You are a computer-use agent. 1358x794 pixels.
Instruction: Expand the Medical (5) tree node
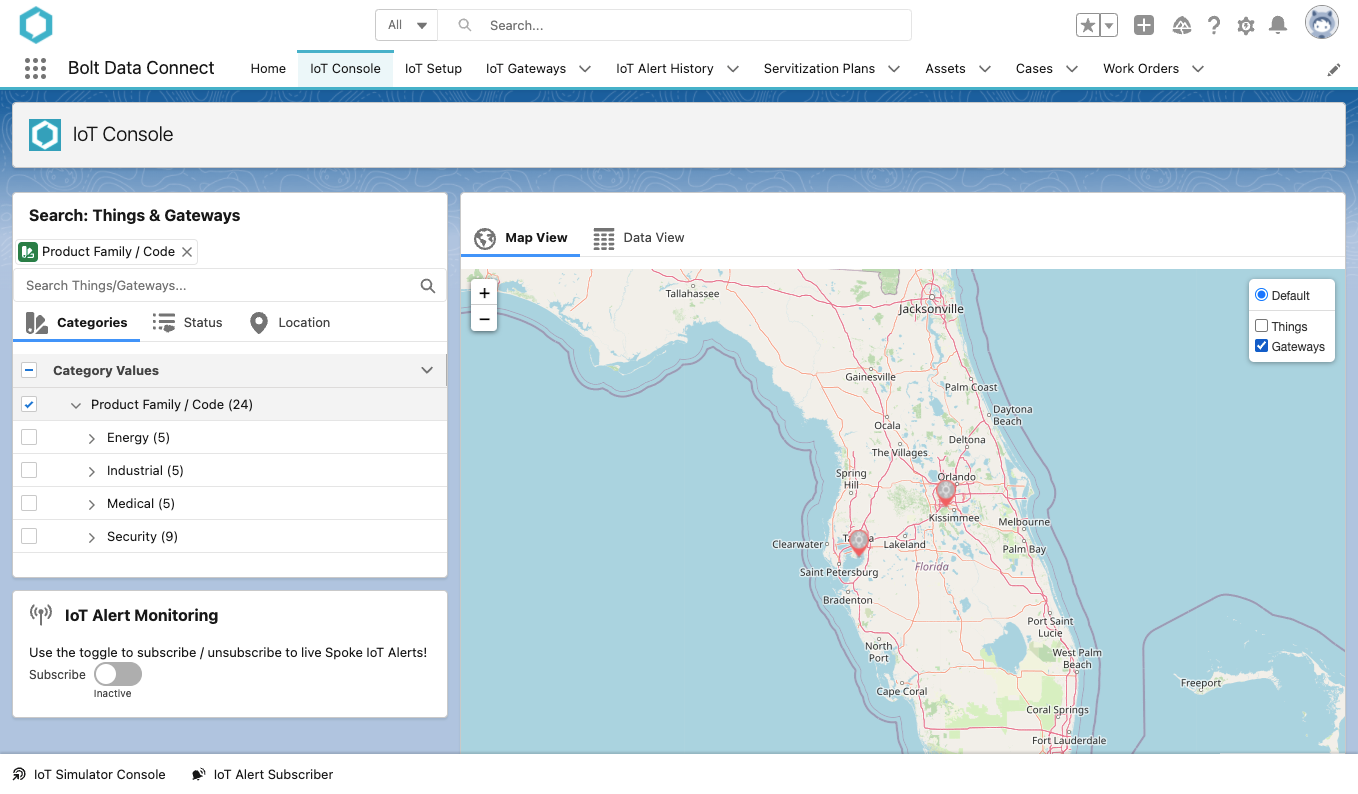[92, 504]
